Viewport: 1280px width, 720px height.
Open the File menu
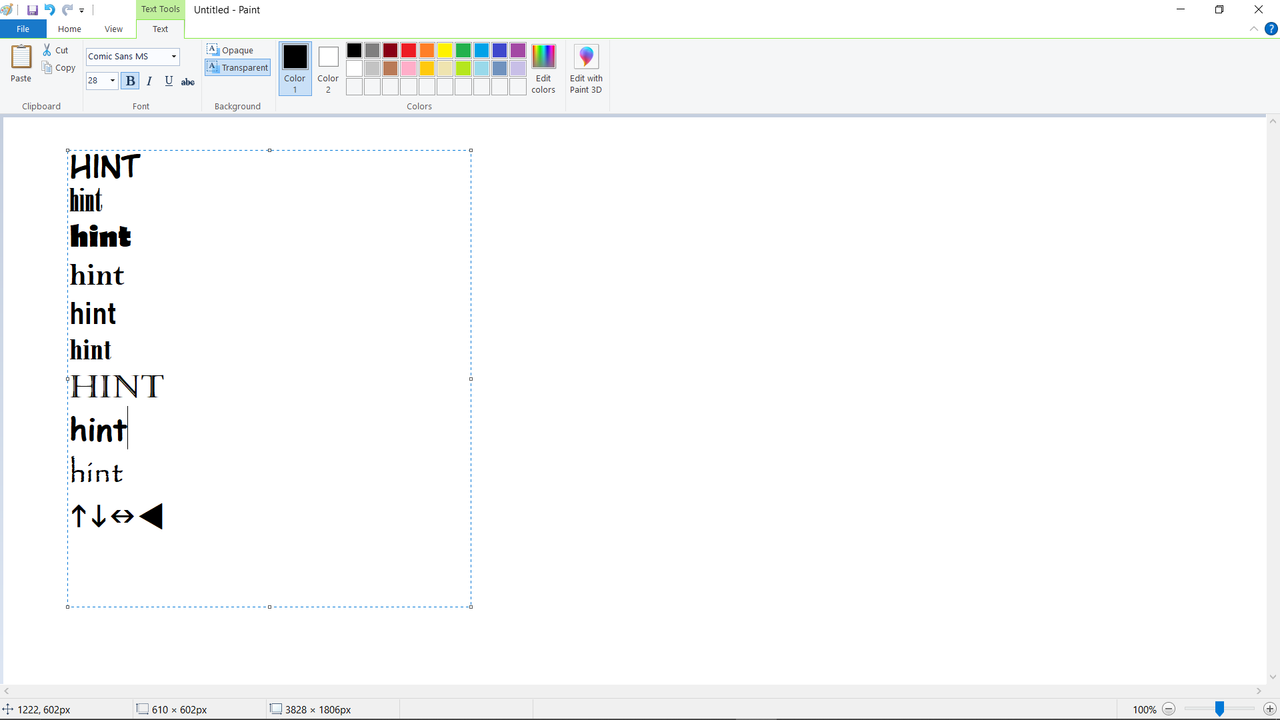coord(22,28)
